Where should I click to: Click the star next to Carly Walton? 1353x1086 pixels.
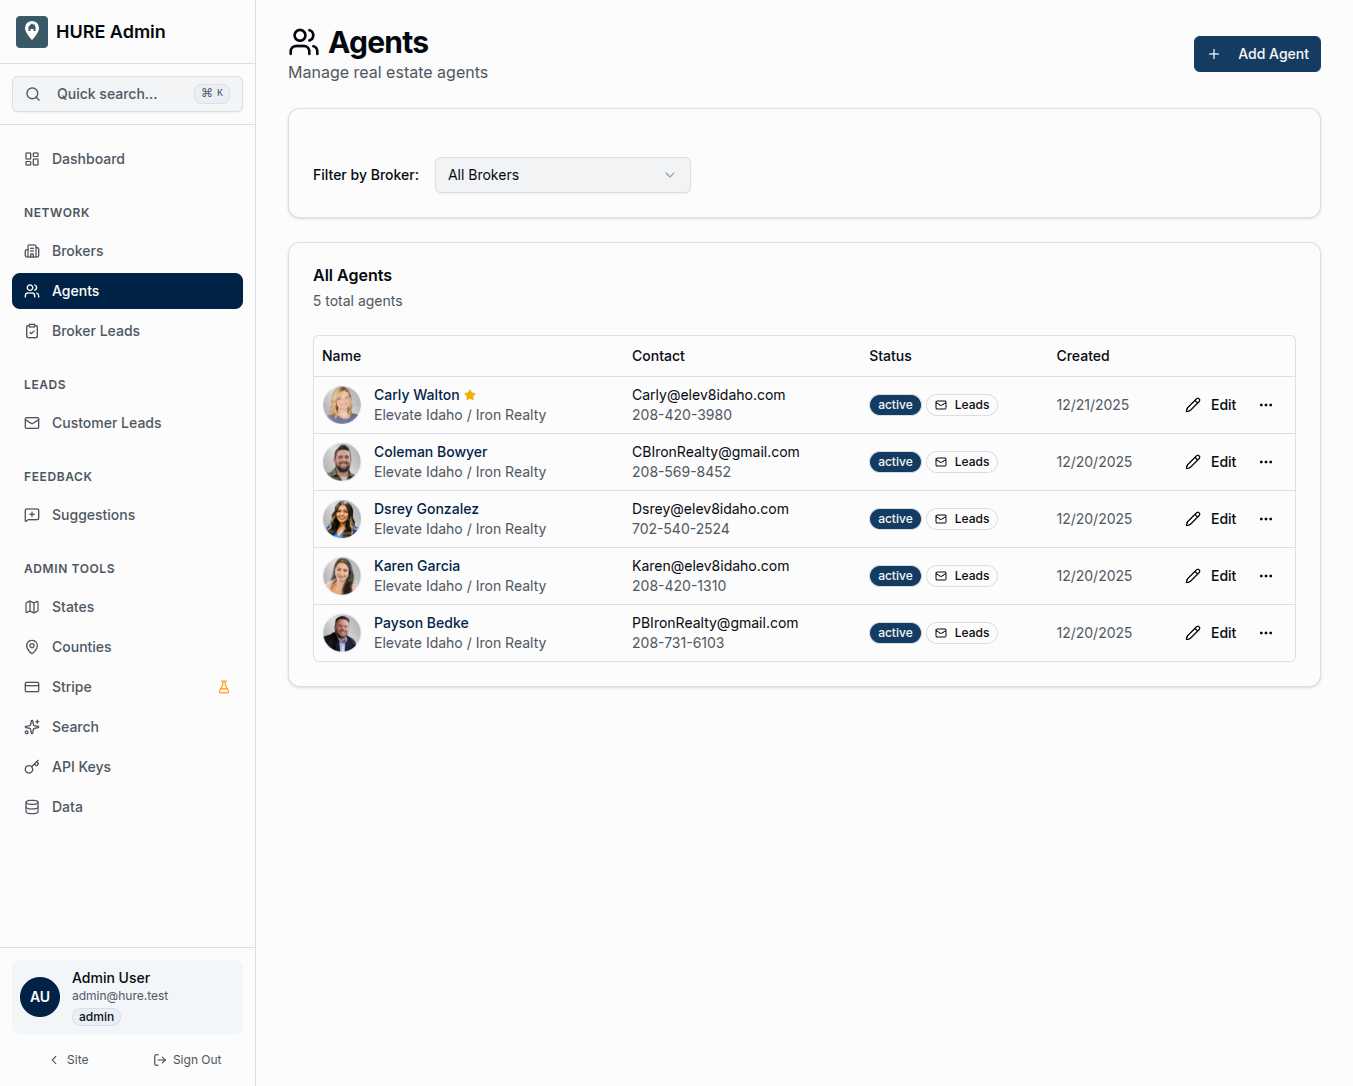click(469, 394)
